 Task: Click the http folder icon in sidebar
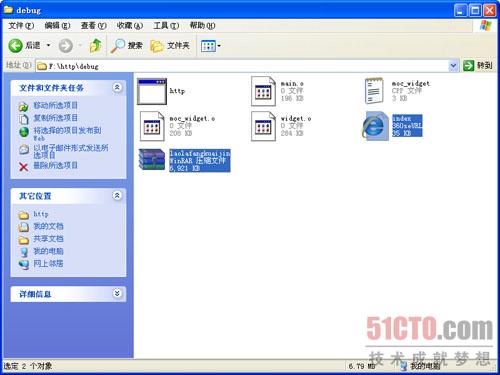point(24,215)
